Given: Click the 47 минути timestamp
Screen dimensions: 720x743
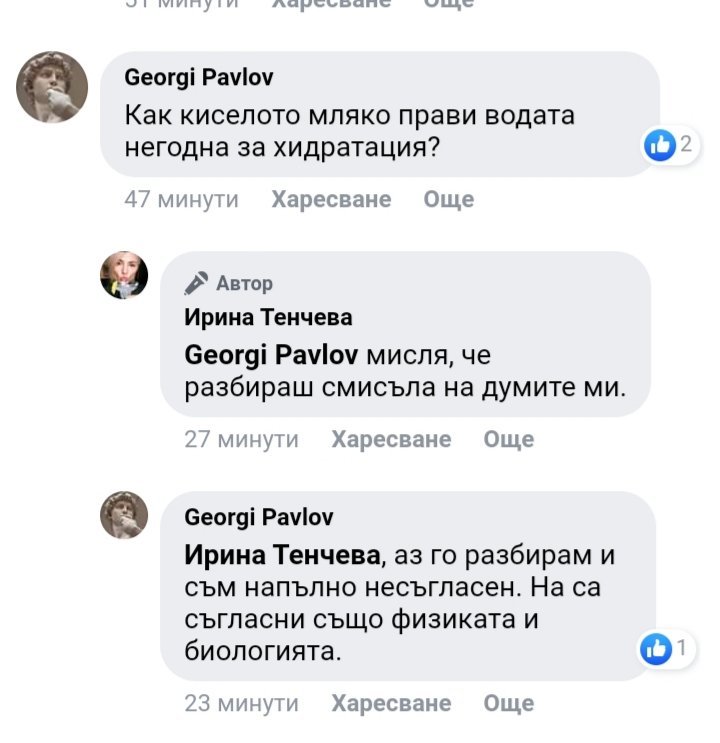Looking at the screenshot, I should pyautogui.click(x=181, y=200).
